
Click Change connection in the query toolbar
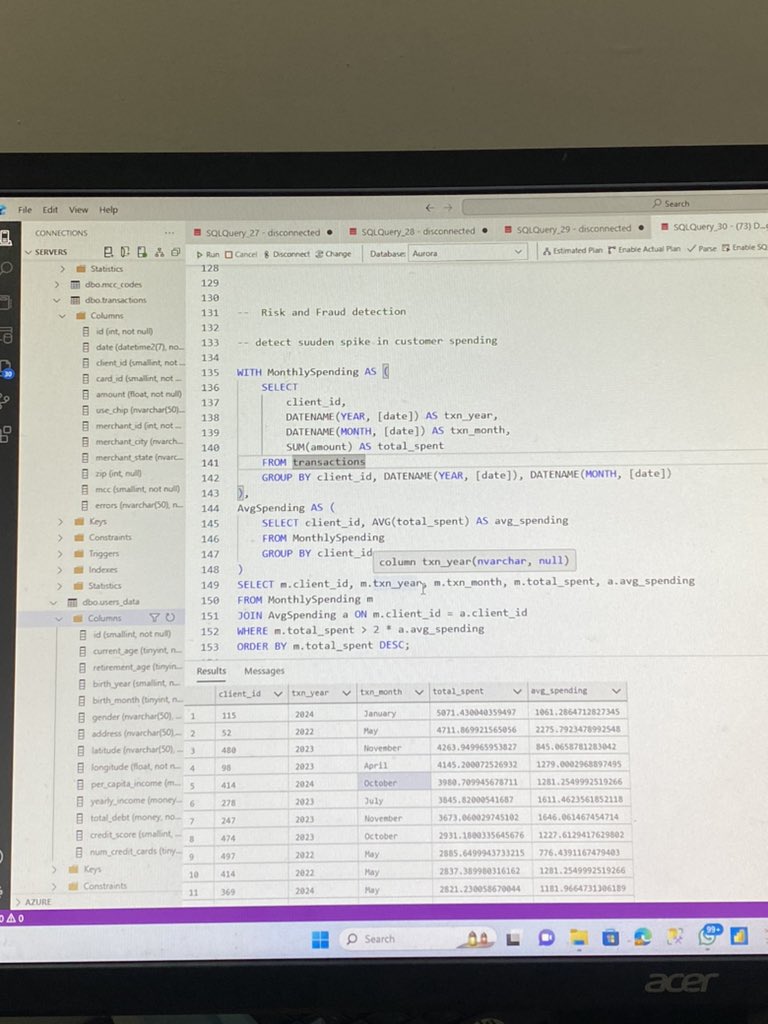pyautogui.click(x=333, y=253)
